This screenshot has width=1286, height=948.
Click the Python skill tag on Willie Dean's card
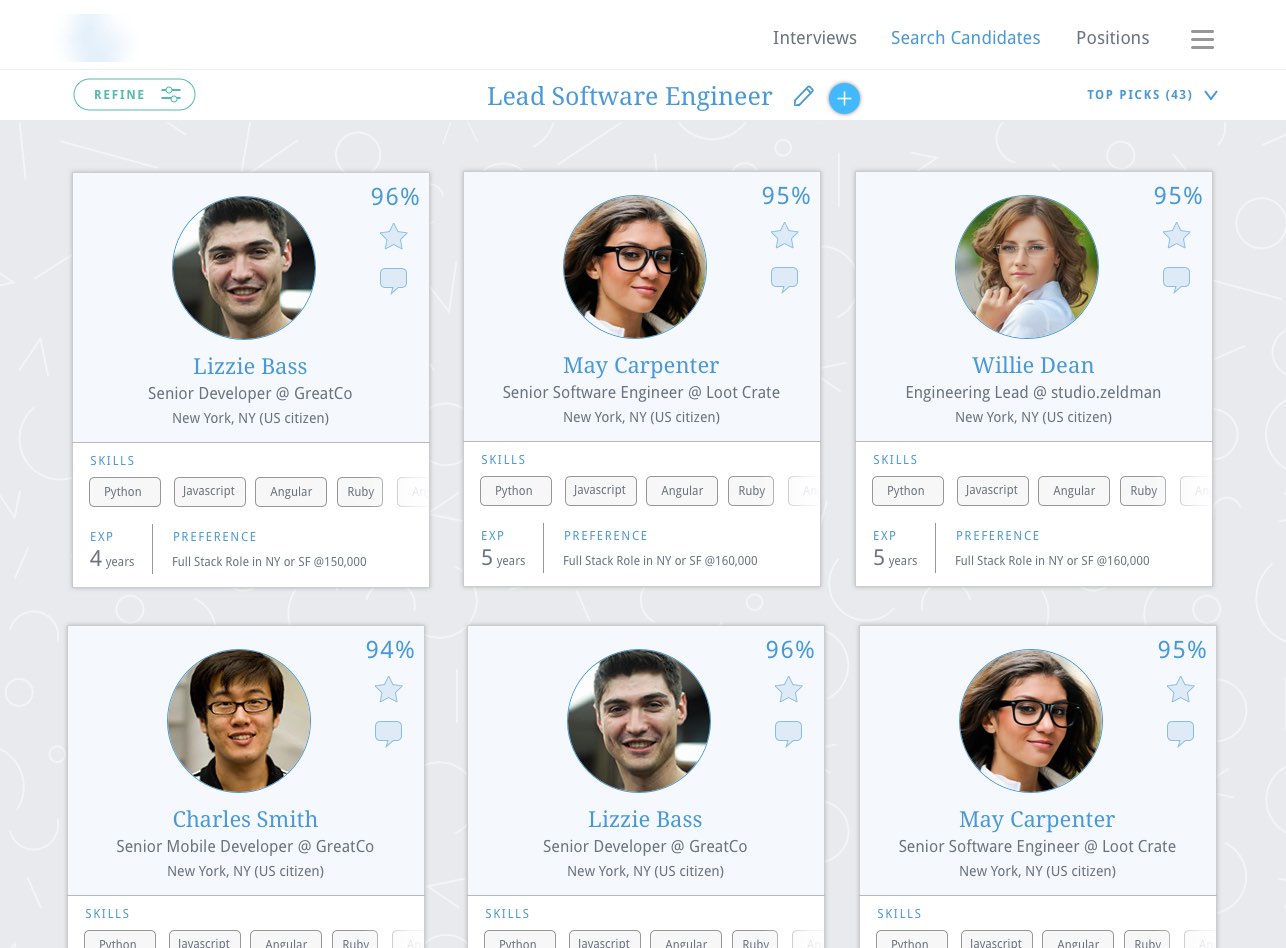point(906,491)
